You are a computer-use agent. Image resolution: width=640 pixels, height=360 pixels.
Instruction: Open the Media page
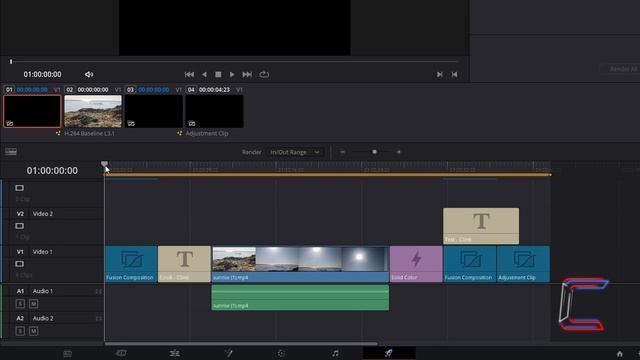(68, 353)
